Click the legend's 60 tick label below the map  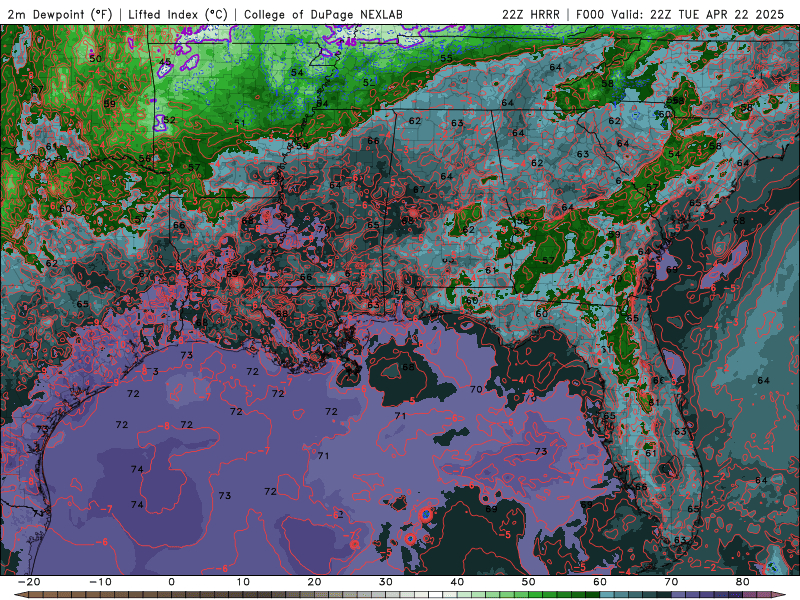click(600, 582)
